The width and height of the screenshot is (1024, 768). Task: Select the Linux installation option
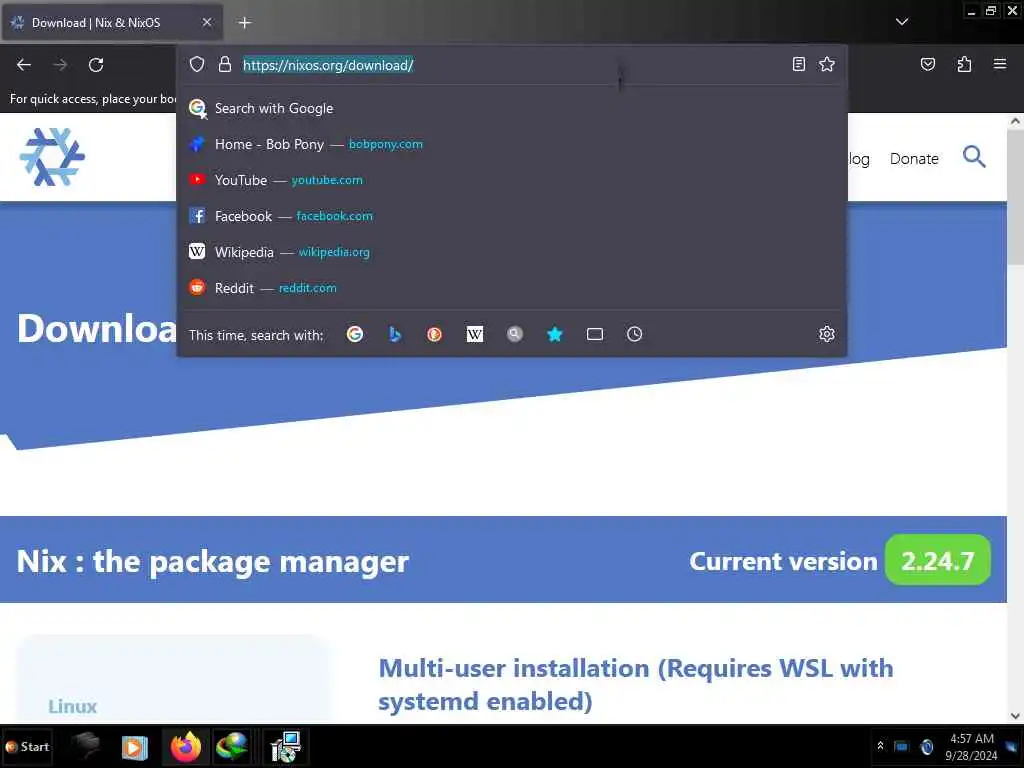(72, 706)
